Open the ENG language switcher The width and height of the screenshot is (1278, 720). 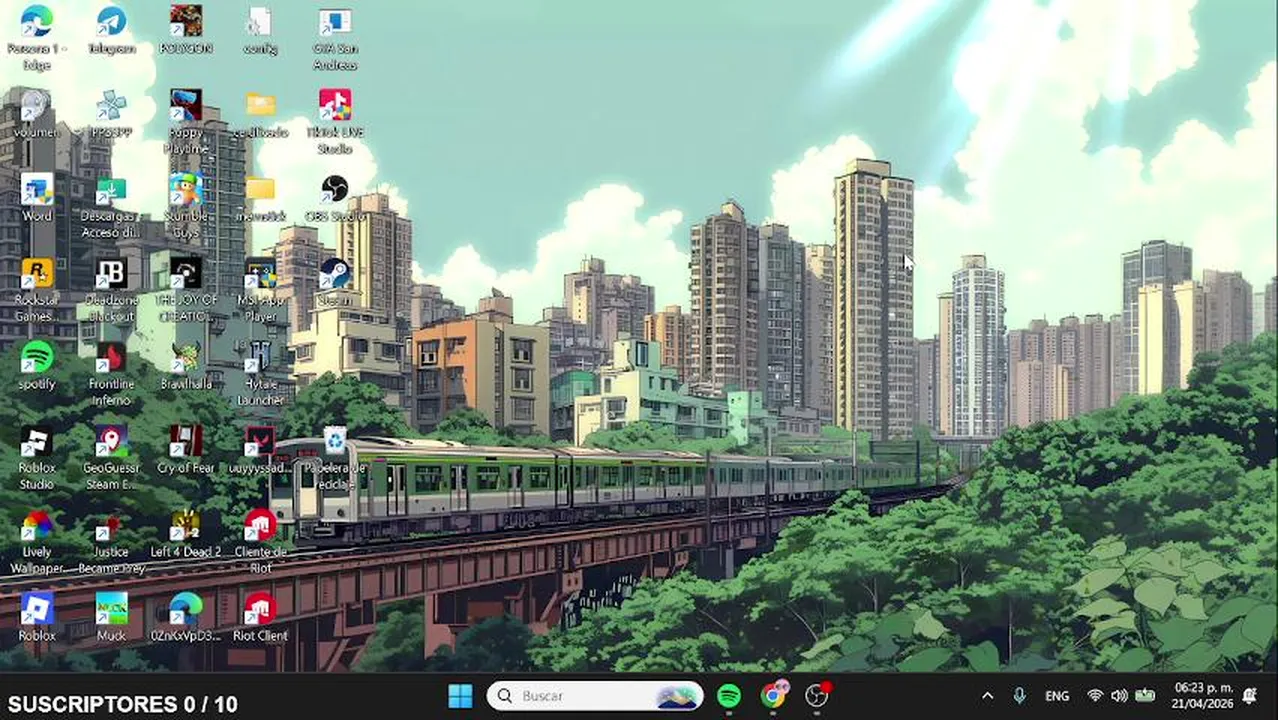point(1057,696)
